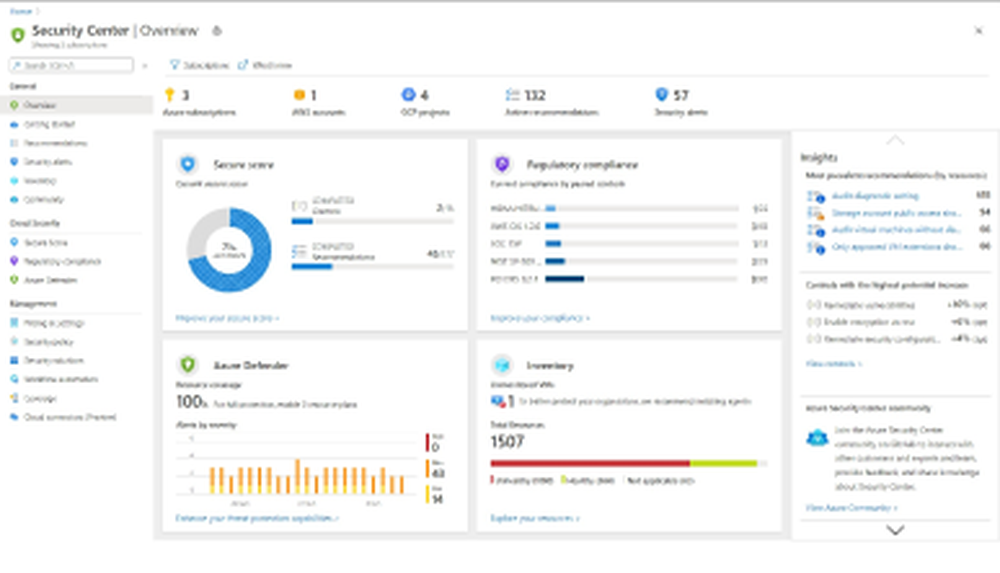Click the Security solutions icon

pos(14,360)
